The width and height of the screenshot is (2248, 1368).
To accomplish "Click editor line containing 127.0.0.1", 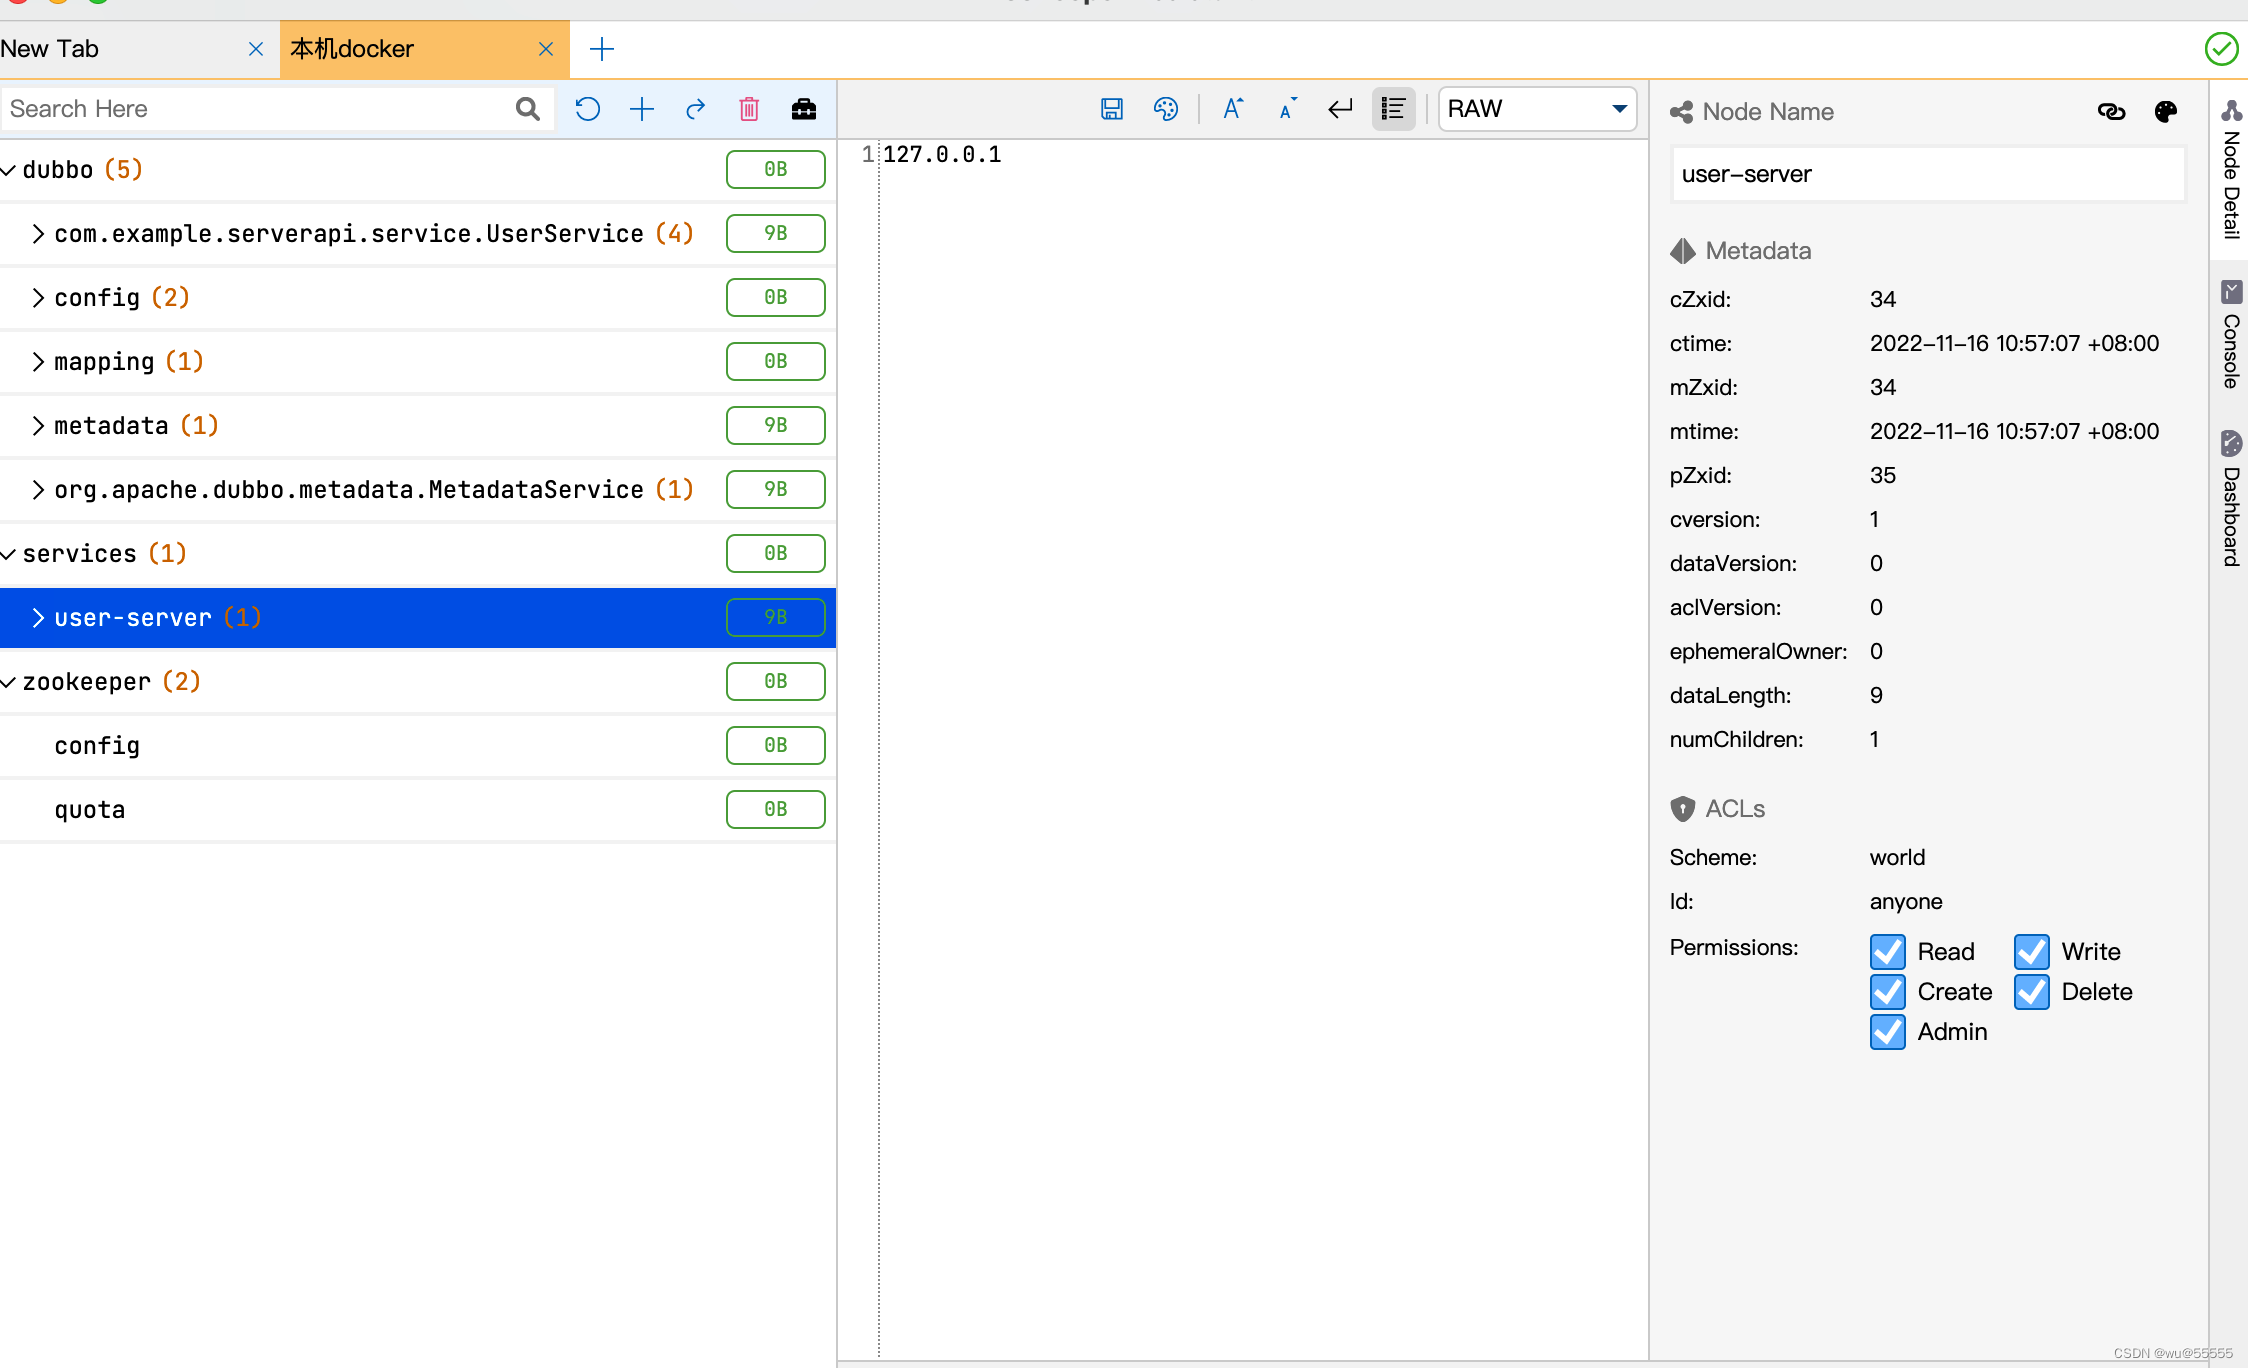I will (942, 154).
